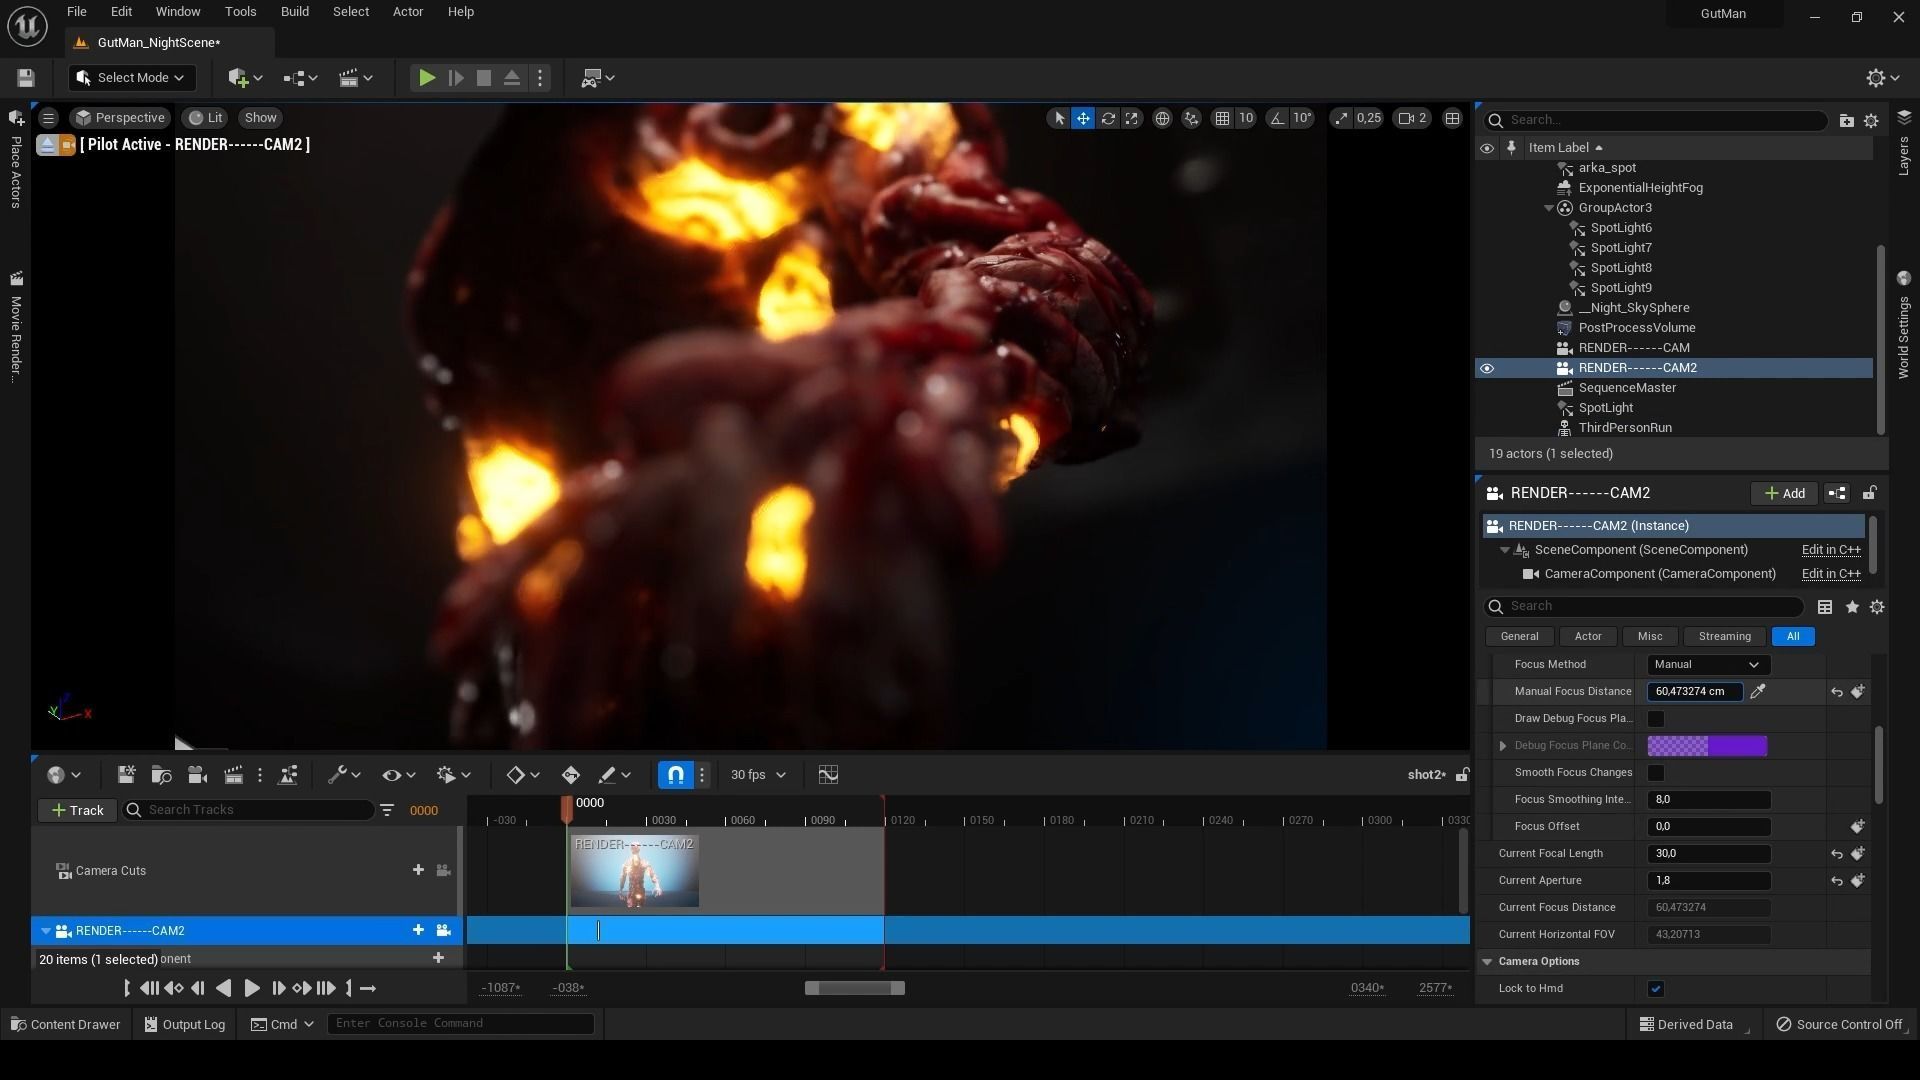Switch to the Streaming details filter tab
Screen dimensions: 1920x1080
(1724, 637)
